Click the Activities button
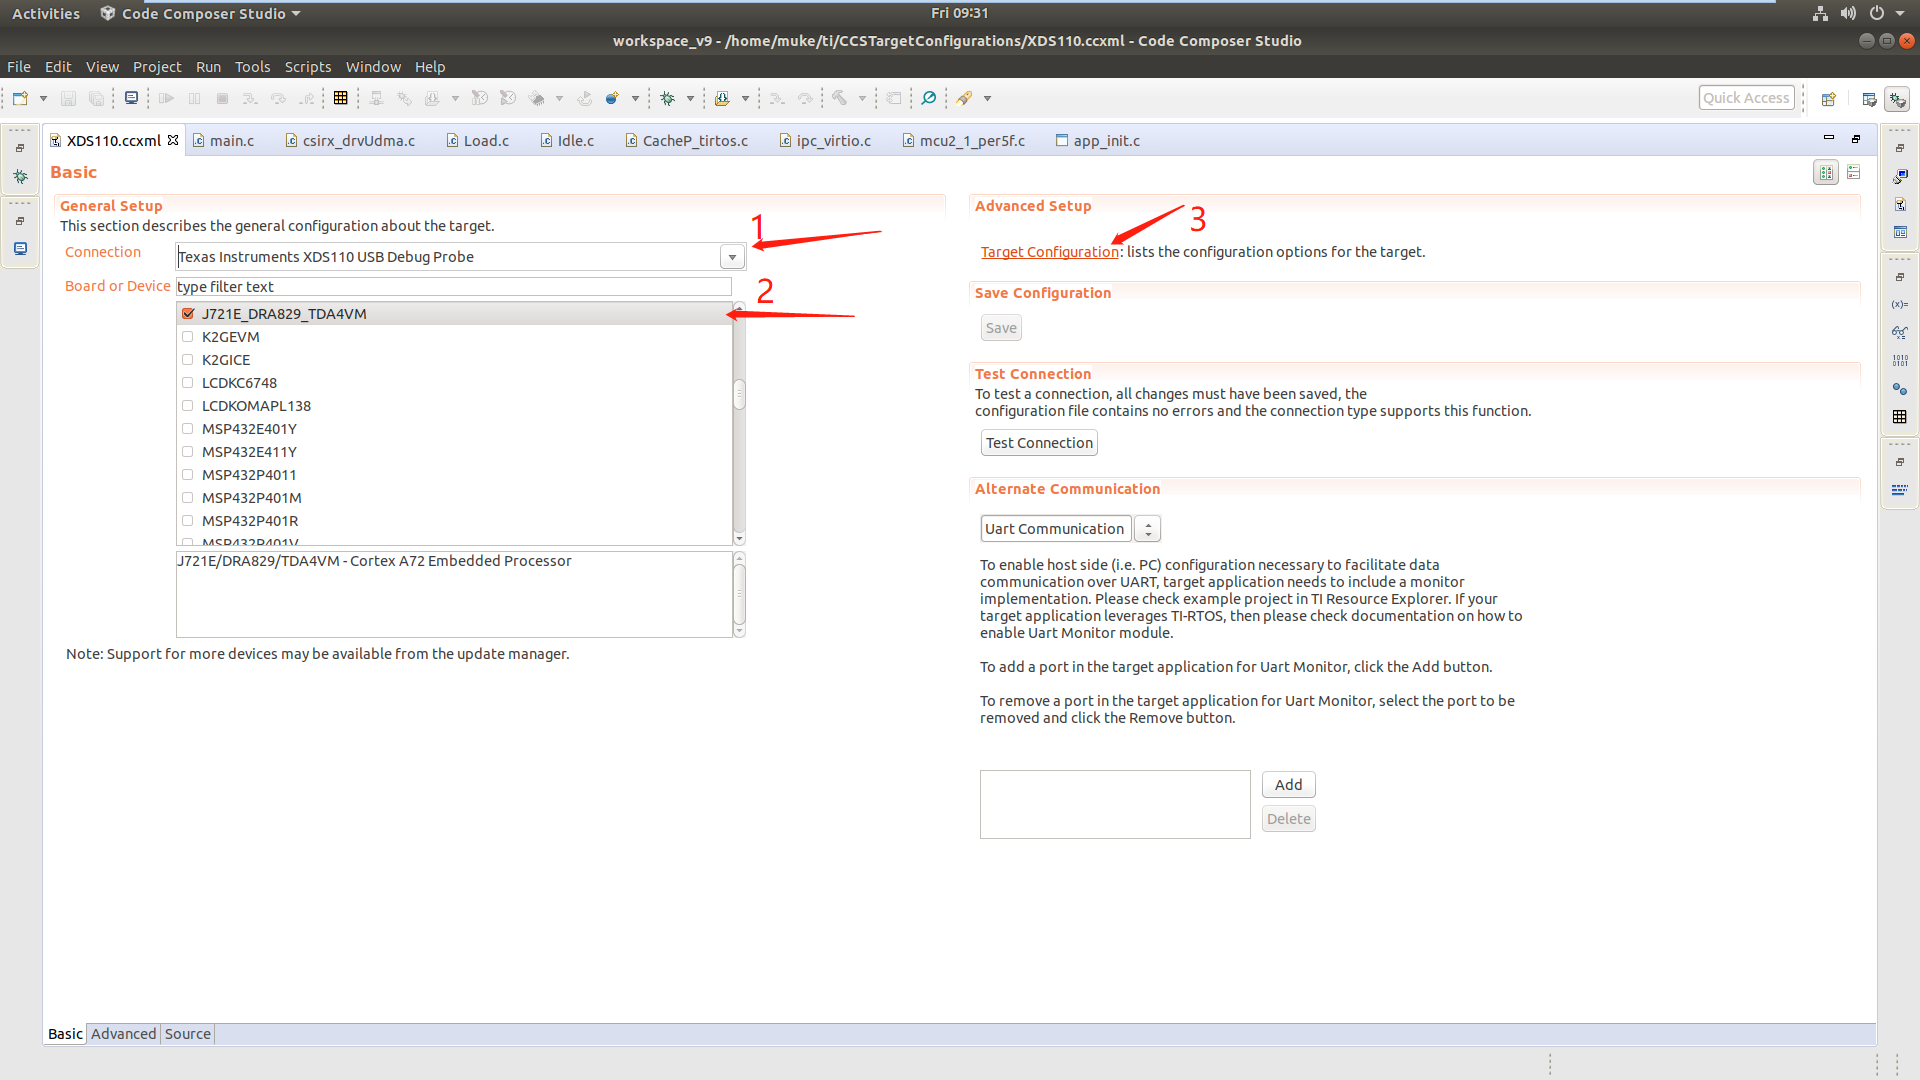 [x=46, y=13]
